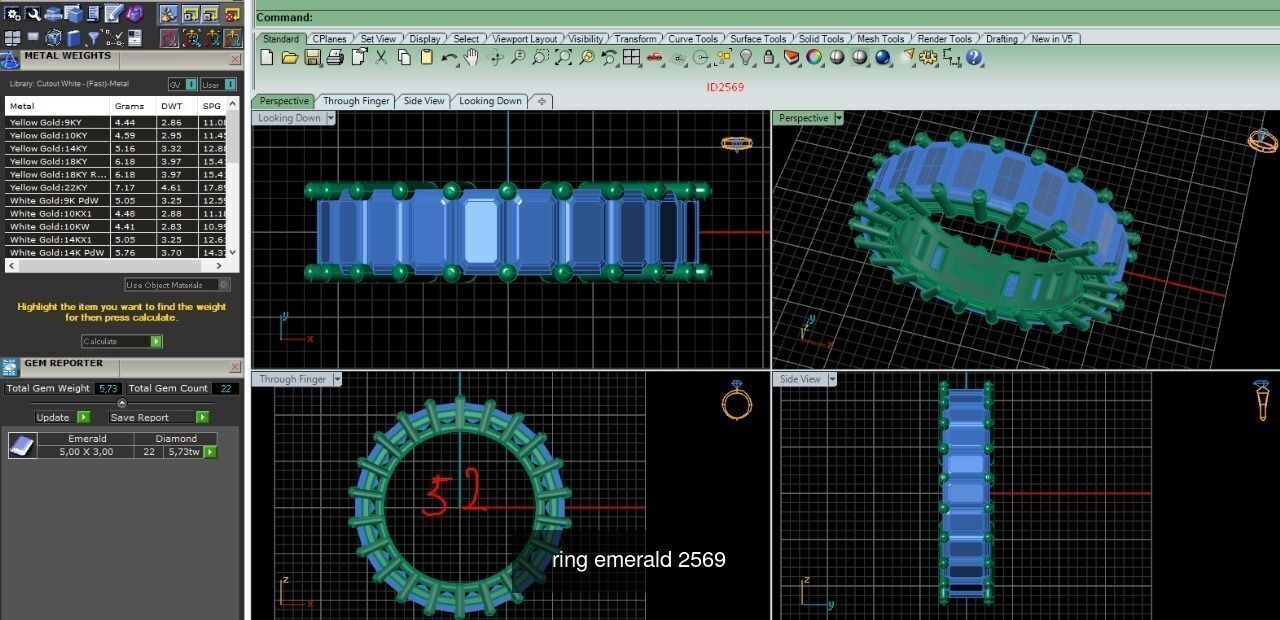Click the blue render sphere icon
1280x620 pixels.
[883, 58]
